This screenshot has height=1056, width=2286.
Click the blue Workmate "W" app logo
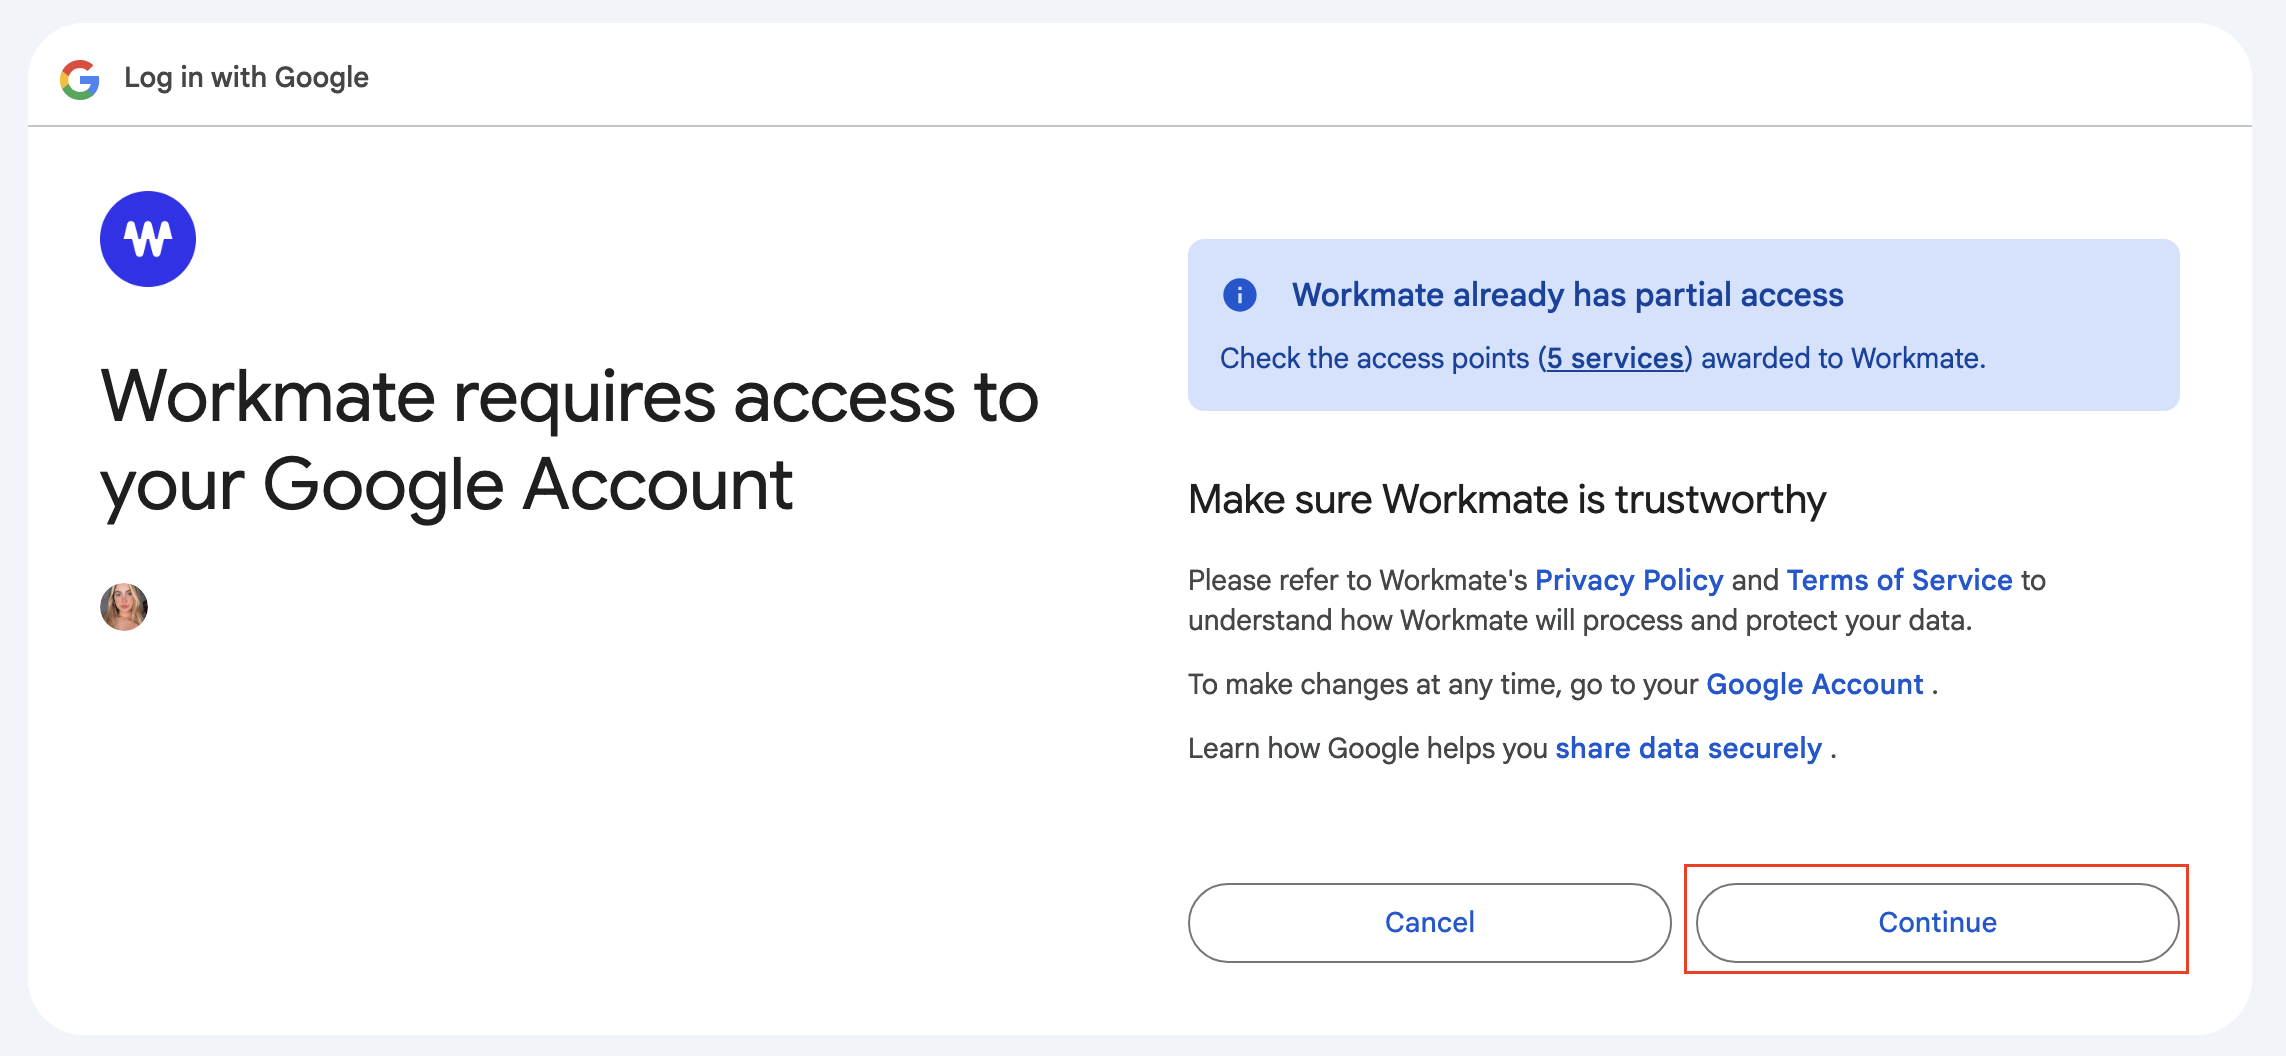click(148, 239)
